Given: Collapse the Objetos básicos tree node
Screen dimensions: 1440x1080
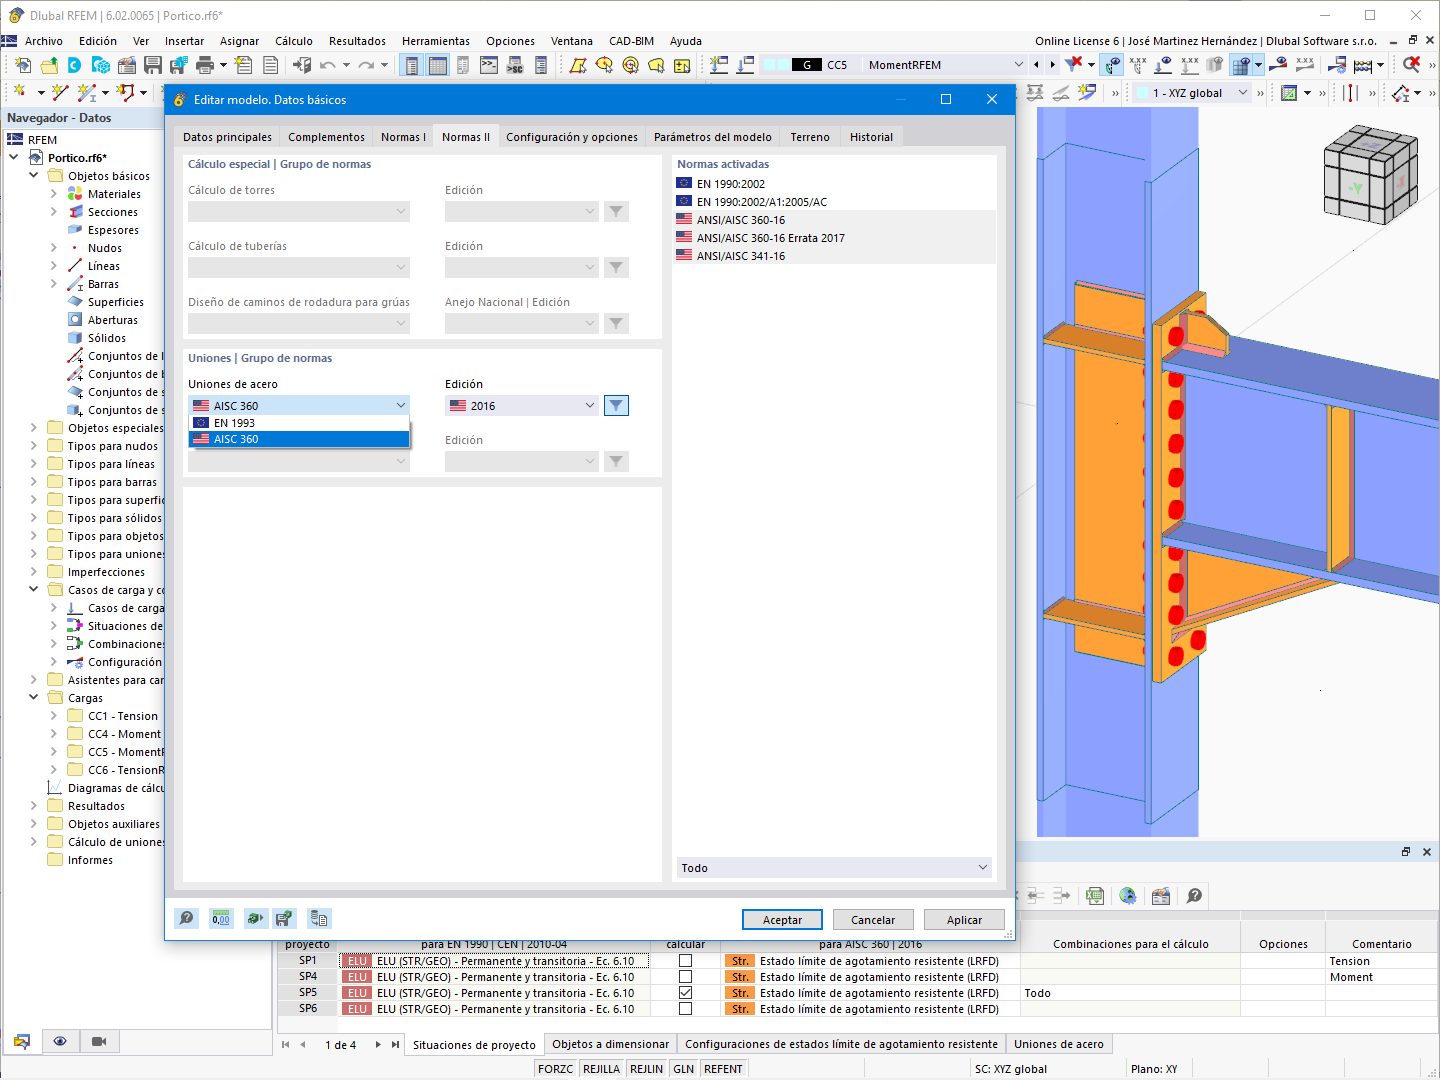Looking at the screenshot, I should point(34,176).
